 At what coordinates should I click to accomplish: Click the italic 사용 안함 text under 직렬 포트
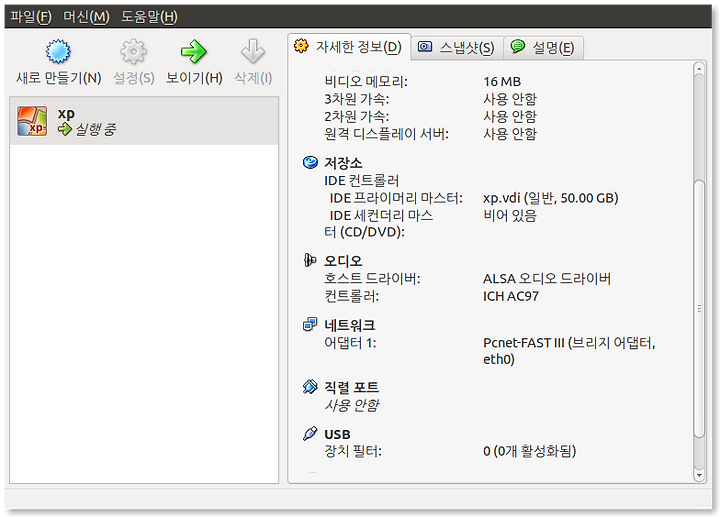coord(352,405)
